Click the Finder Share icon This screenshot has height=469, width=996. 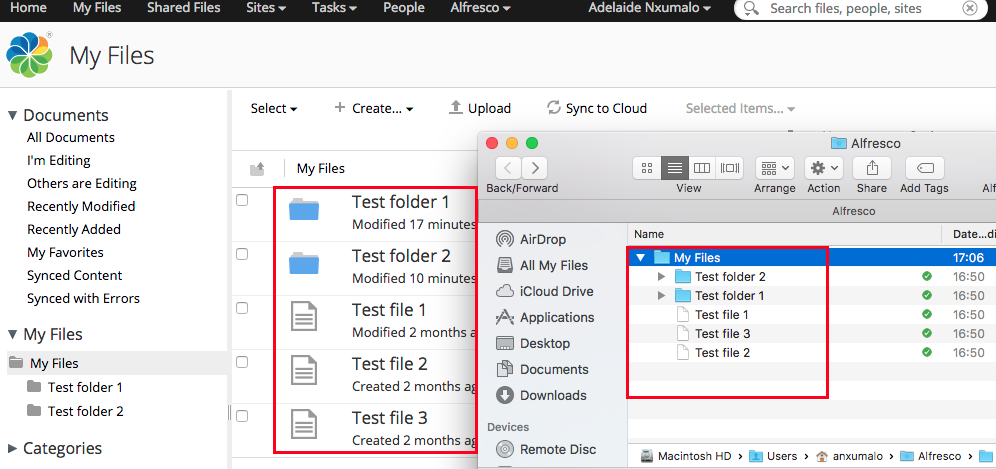click(871, 168)
